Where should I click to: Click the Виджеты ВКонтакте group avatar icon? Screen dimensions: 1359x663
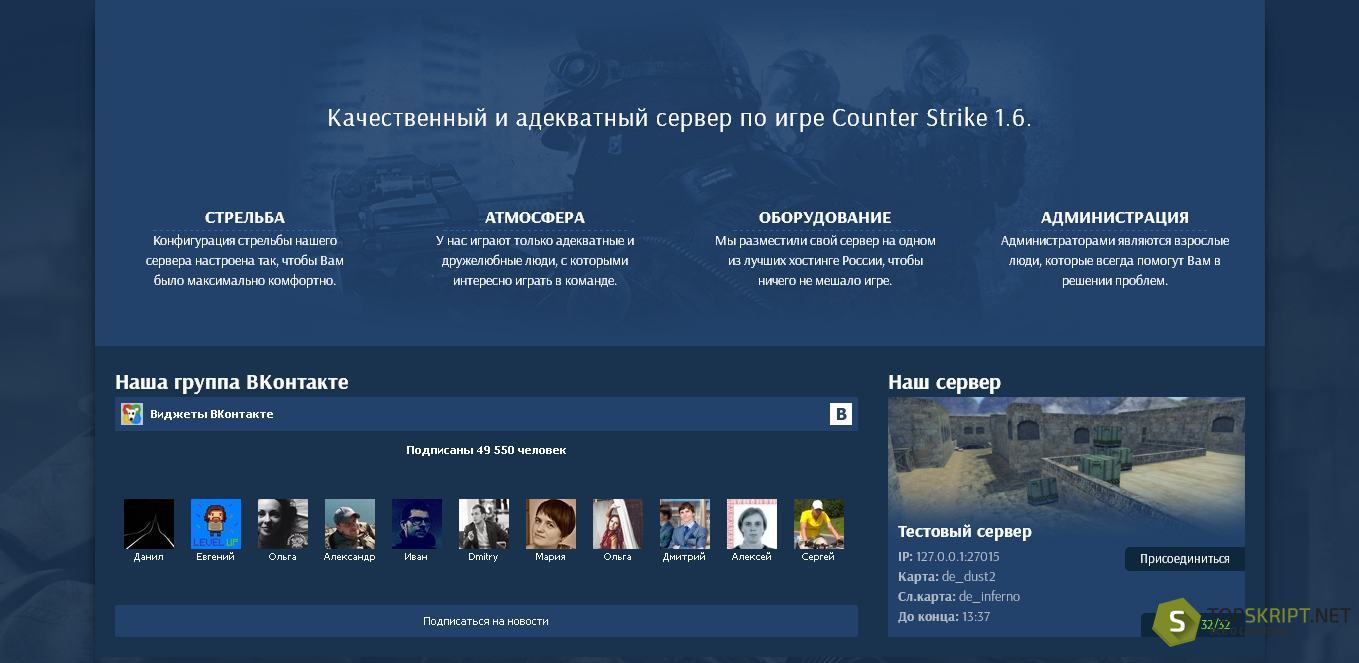(x=132, y=414)
